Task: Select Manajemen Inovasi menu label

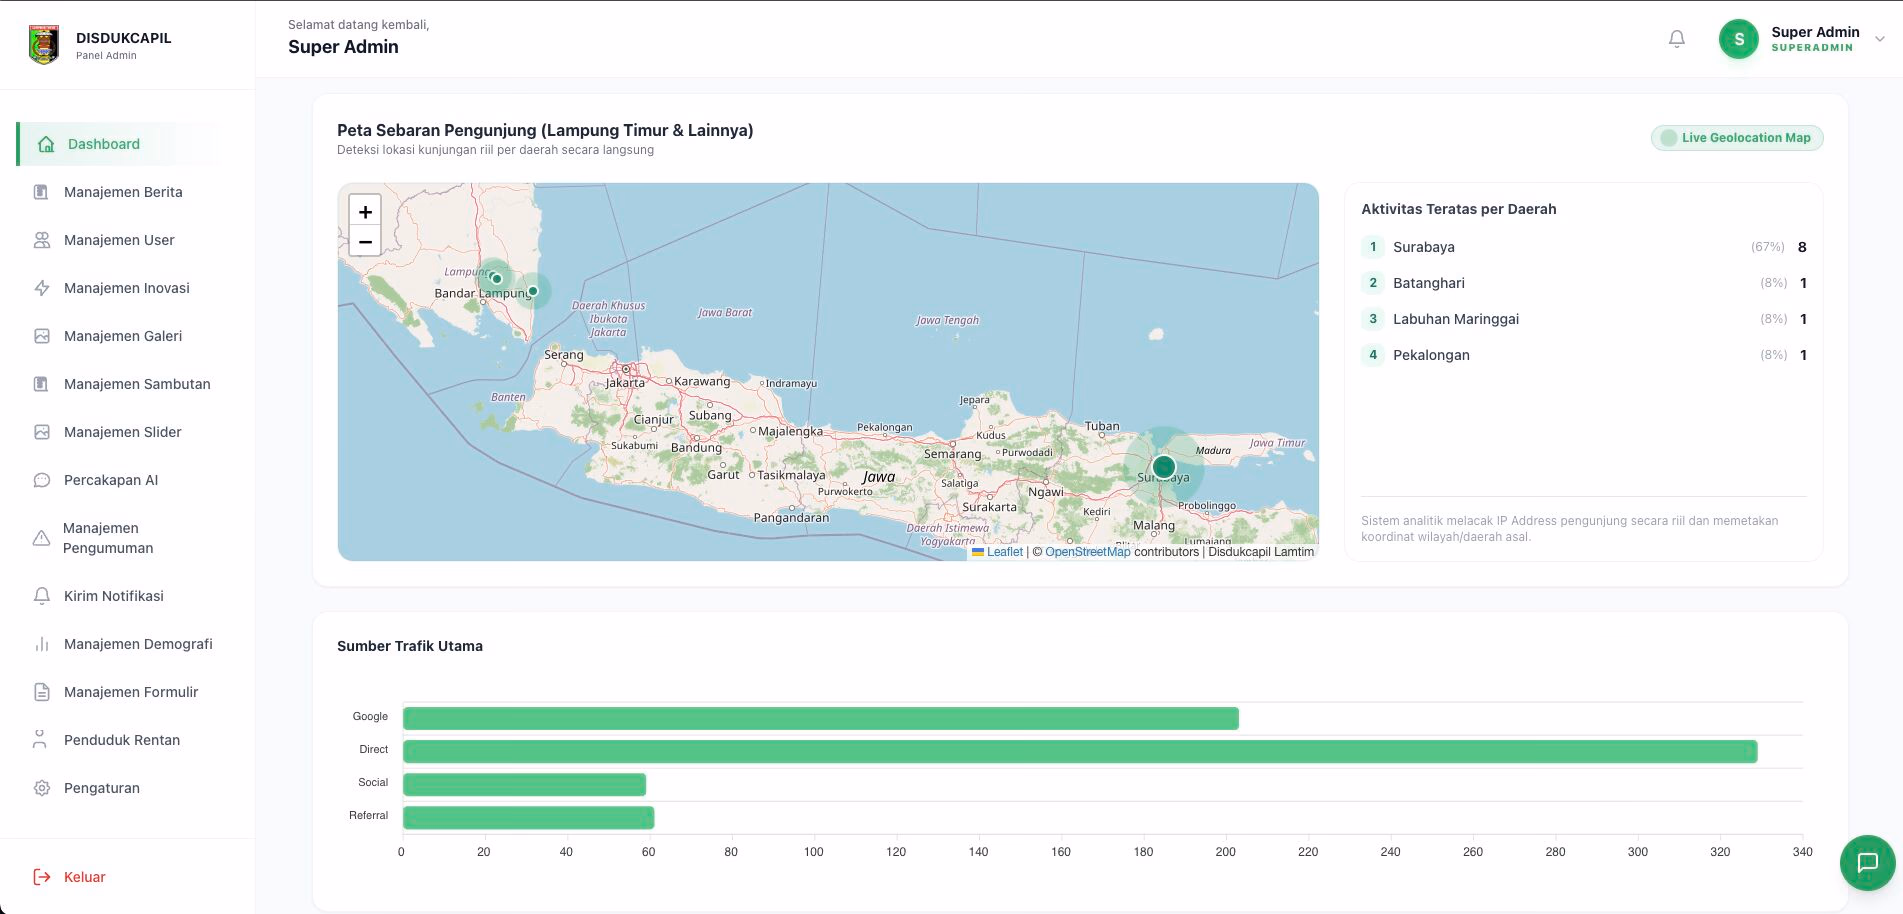Action: point(127,288)
